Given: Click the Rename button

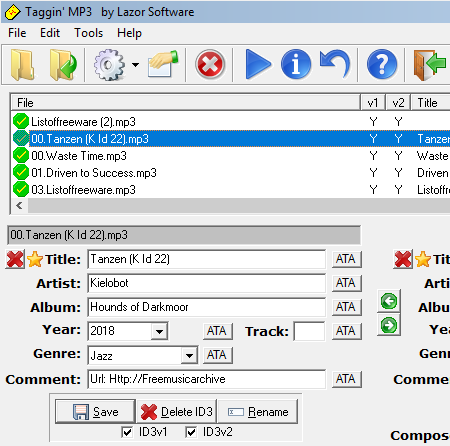Looking at the screenshot, I should tap(258, 412).
